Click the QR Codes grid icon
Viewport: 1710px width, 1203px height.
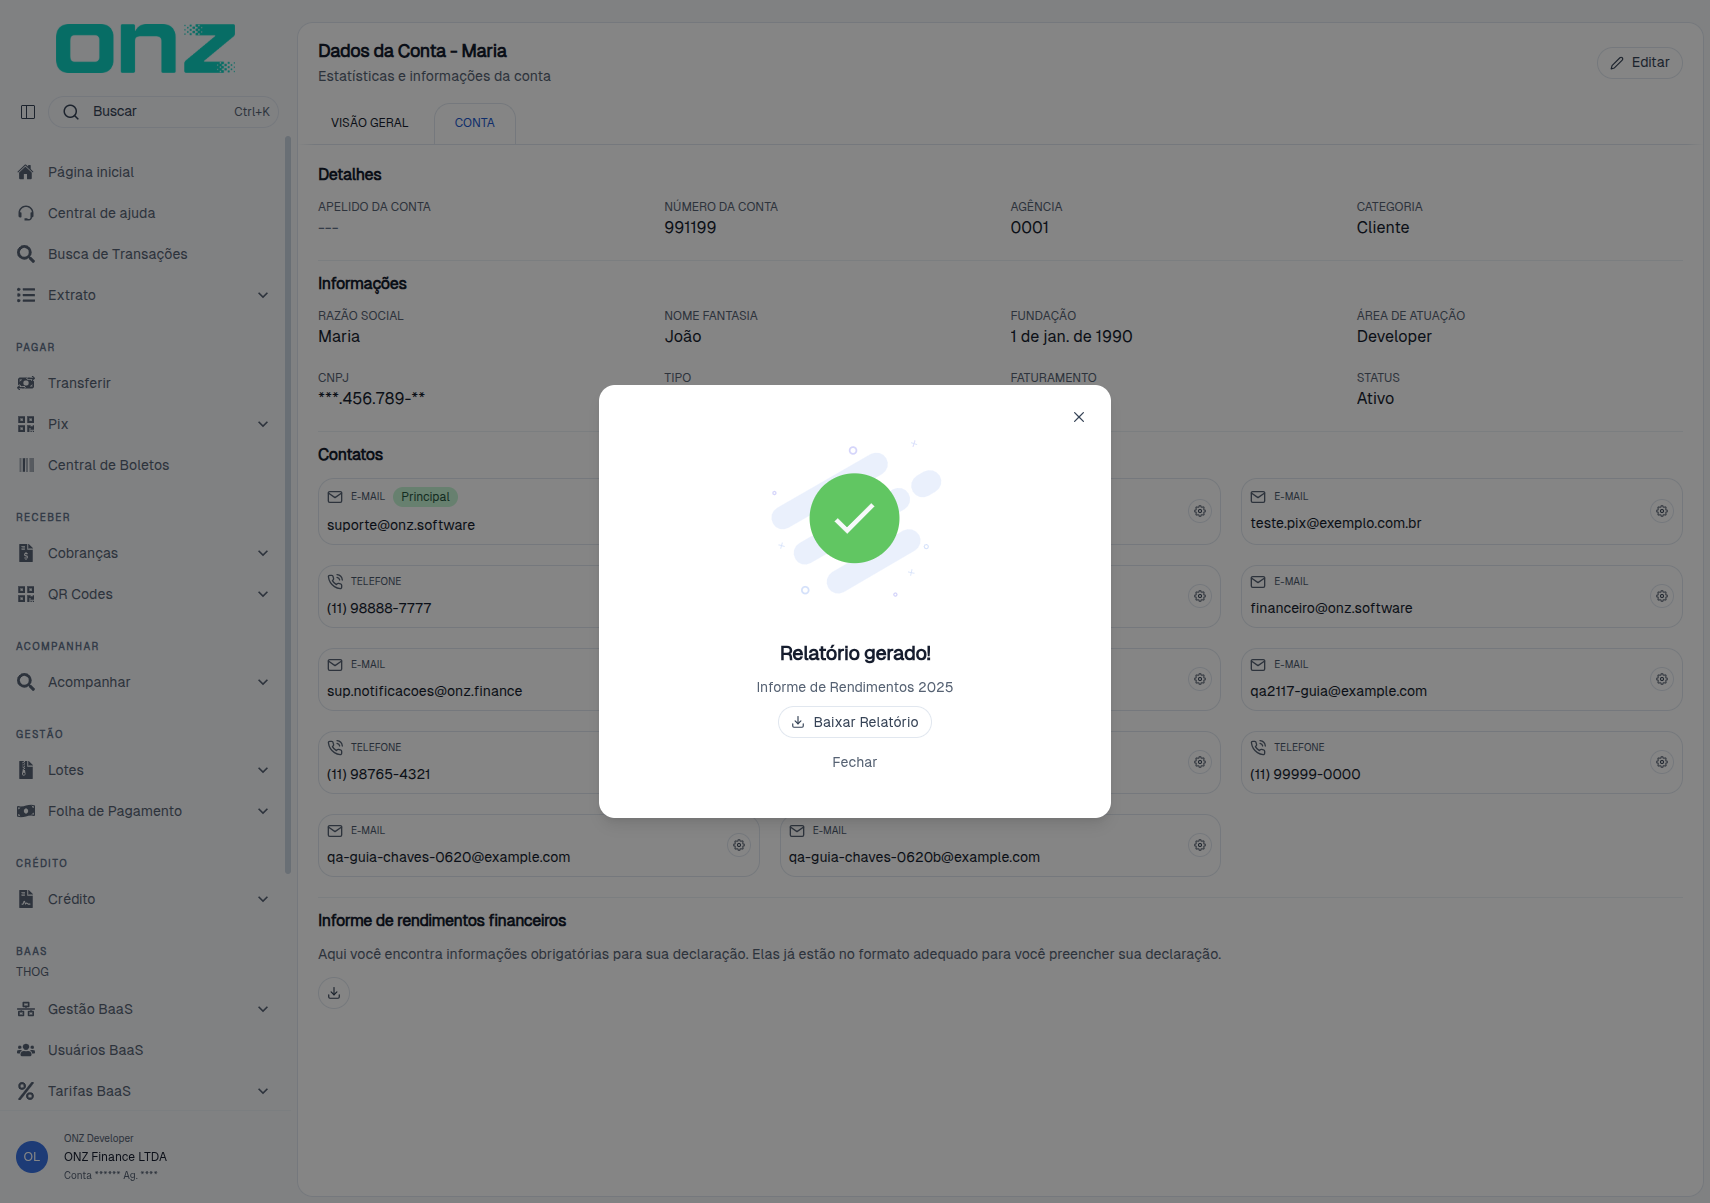tap(26, 594)
